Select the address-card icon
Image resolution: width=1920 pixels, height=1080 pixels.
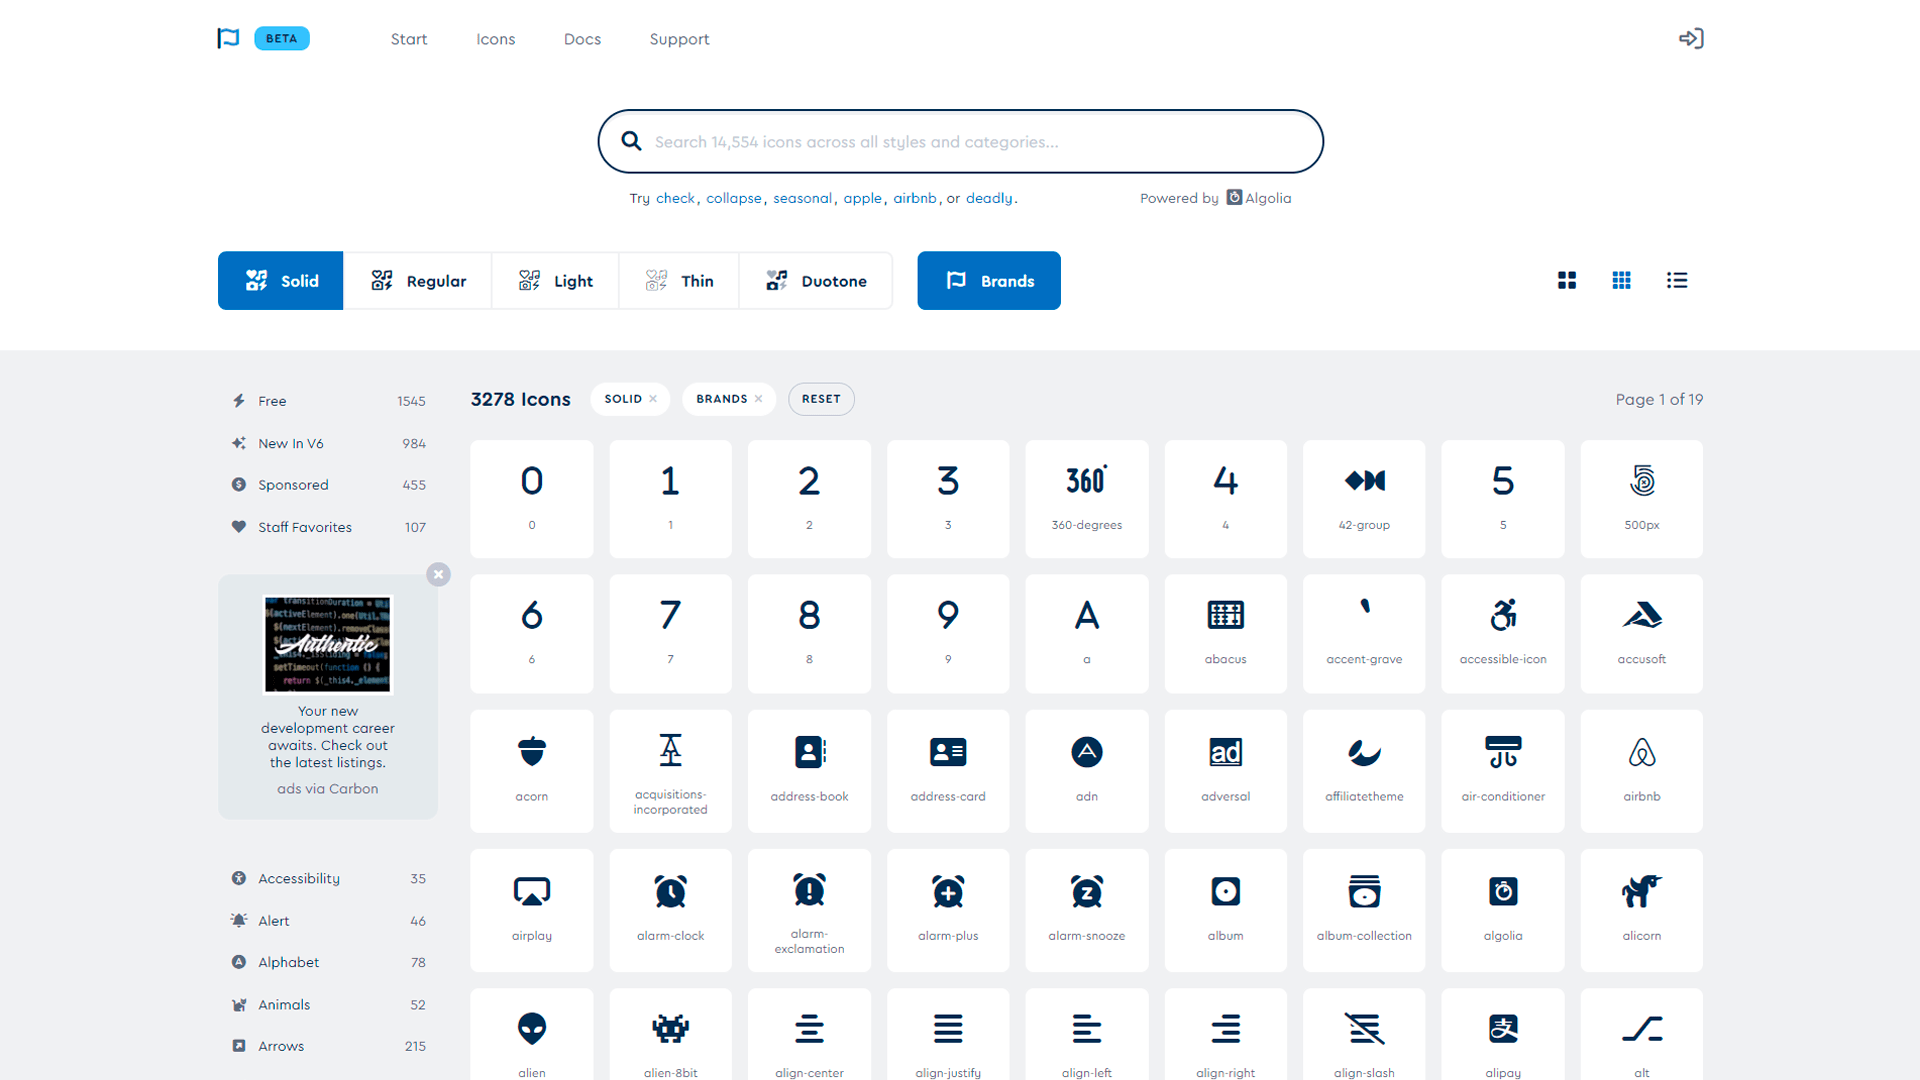click(x=948, y=771)
